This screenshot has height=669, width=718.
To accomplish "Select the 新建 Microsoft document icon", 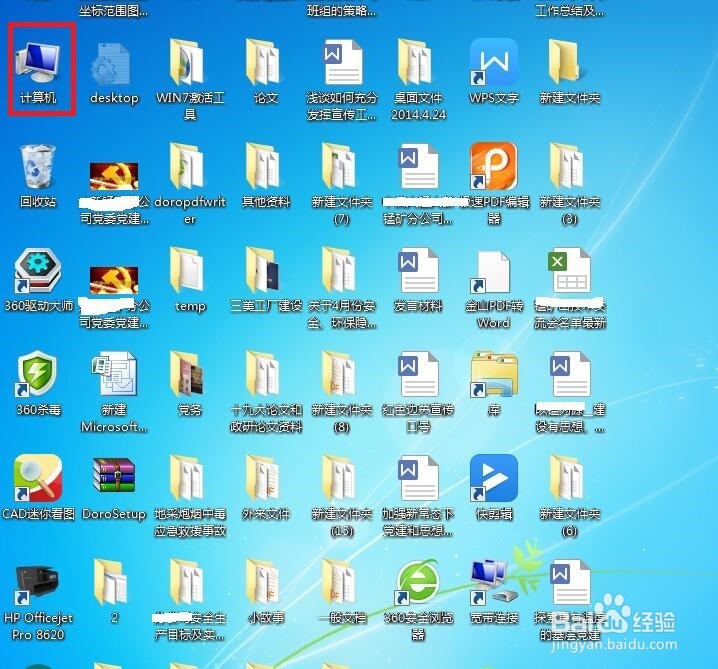I will [114, 374].
